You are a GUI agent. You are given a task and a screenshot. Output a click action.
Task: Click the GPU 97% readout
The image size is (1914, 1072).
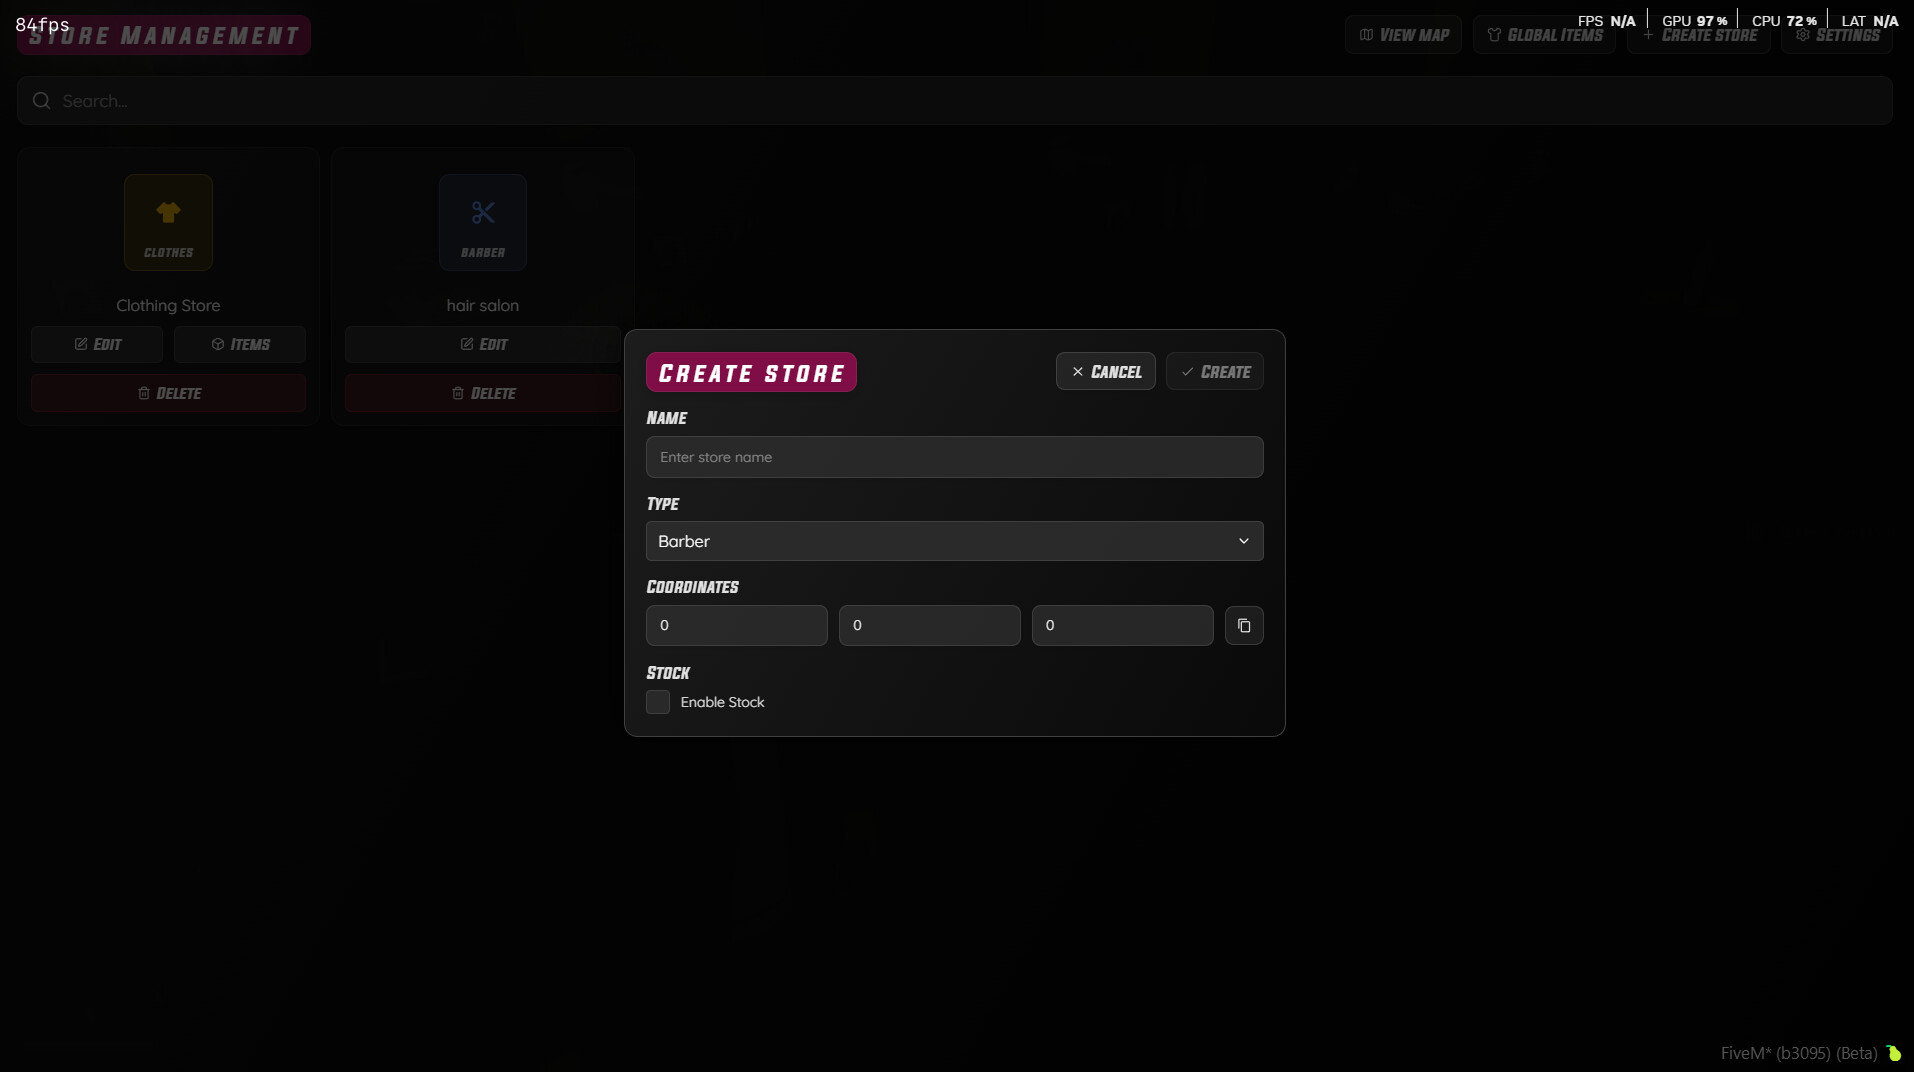1695,21
